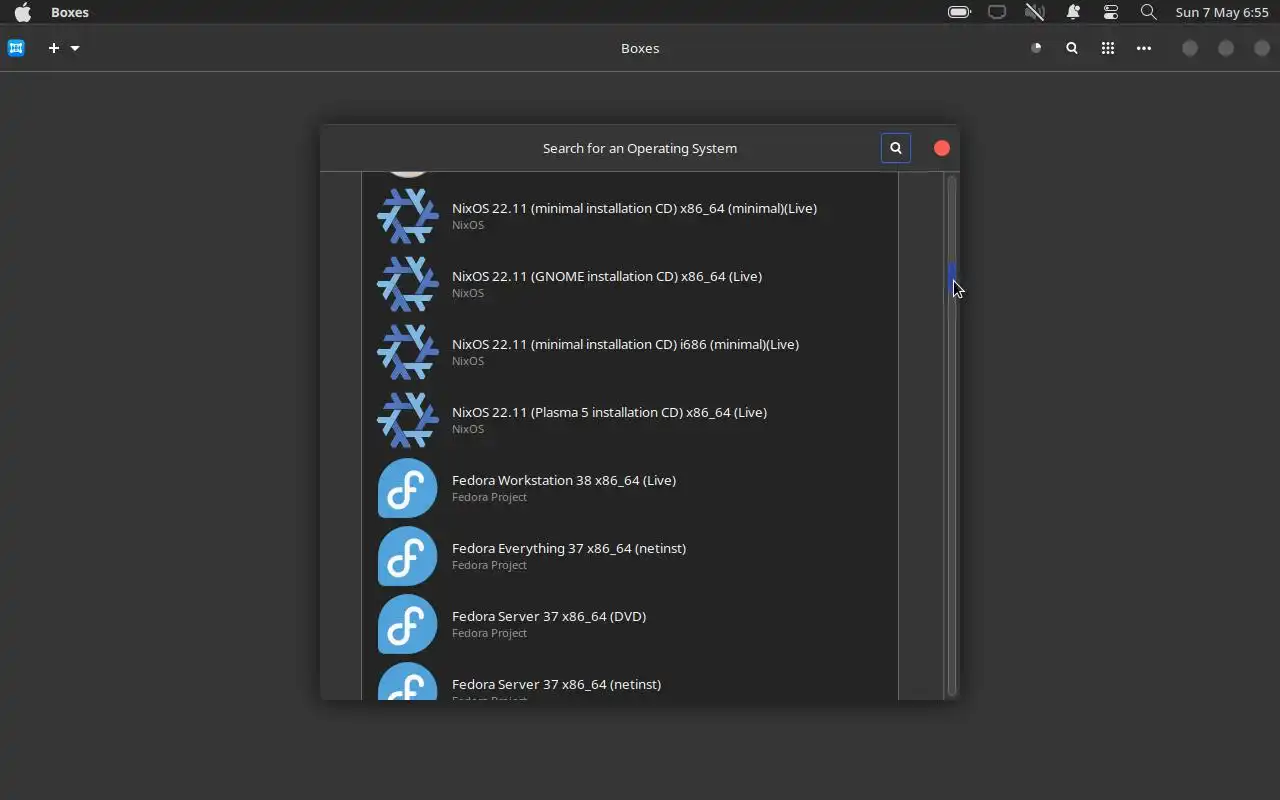Click the screen mirroring icon in the menu bar

click(x=997, y=12)
